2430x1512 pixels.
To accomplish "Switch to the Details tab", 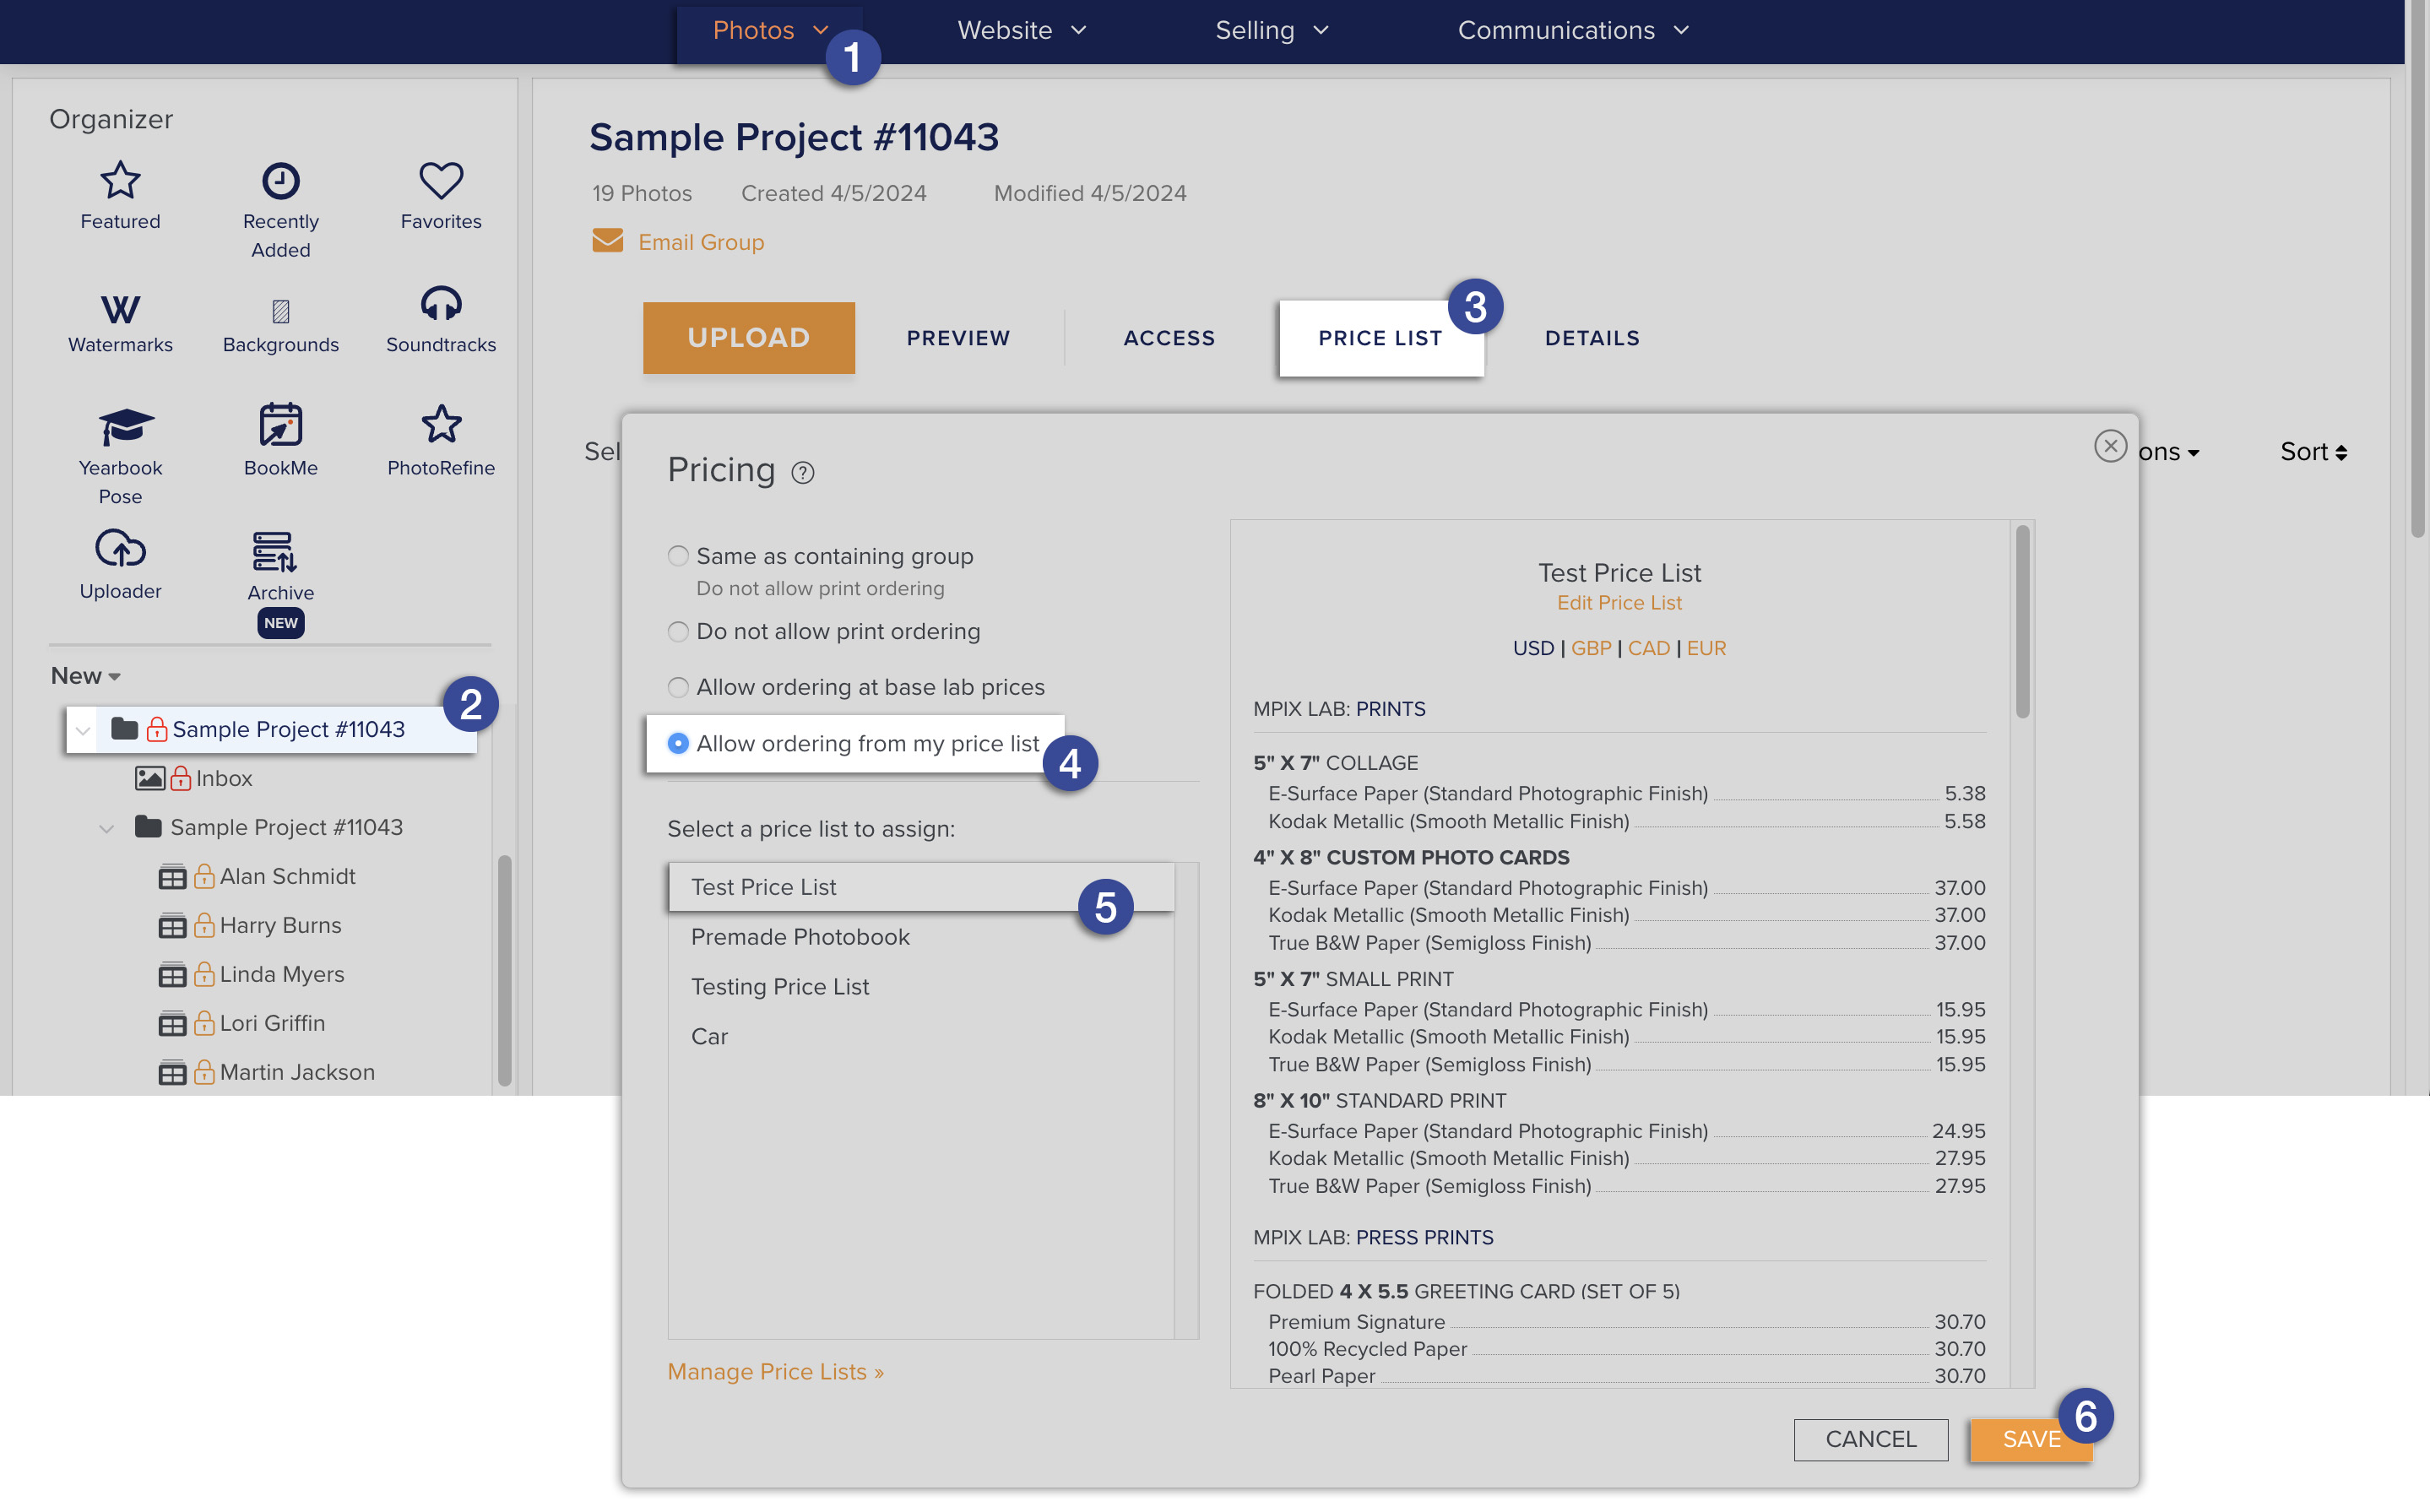I will (1592, 338).
